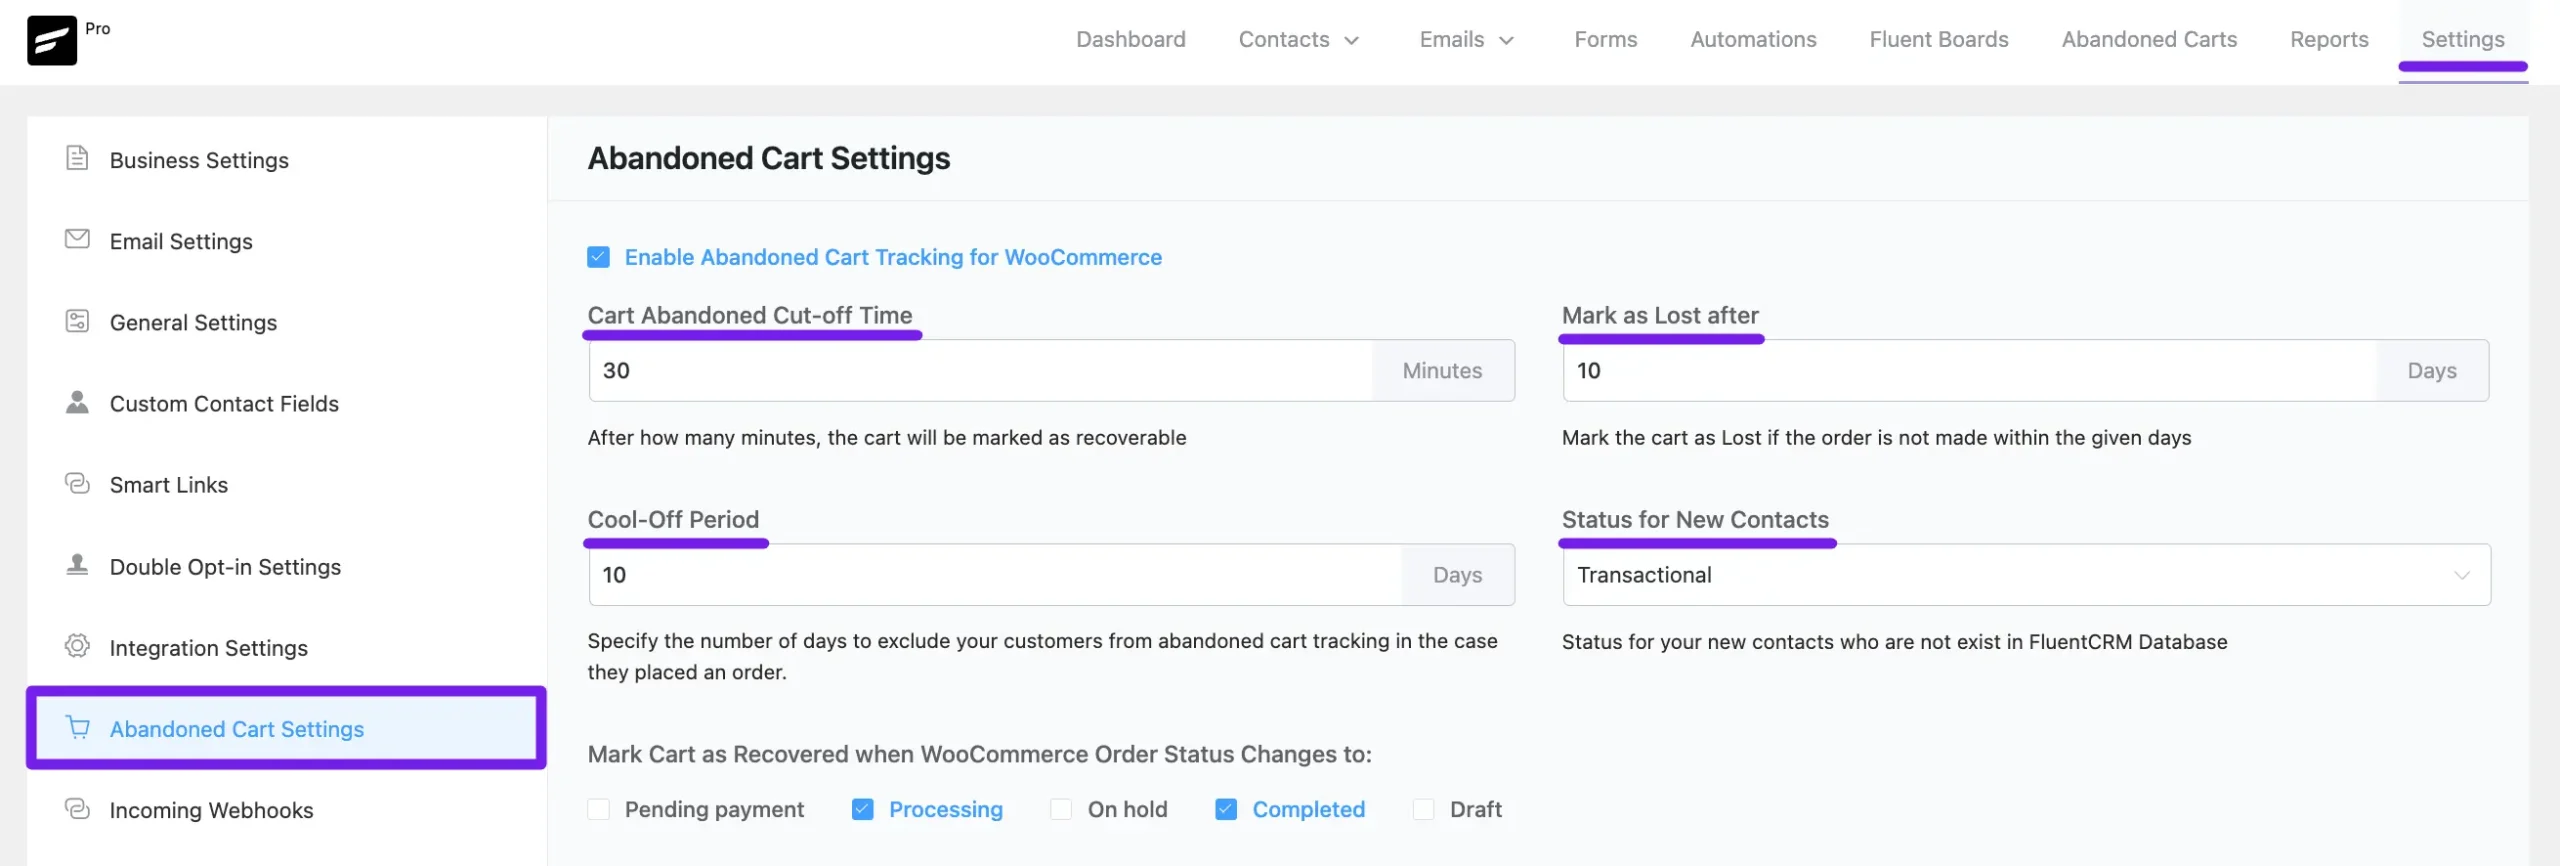
Task: Open Smart Links settings
Action: pyautogui.click(x=169, y=485)
